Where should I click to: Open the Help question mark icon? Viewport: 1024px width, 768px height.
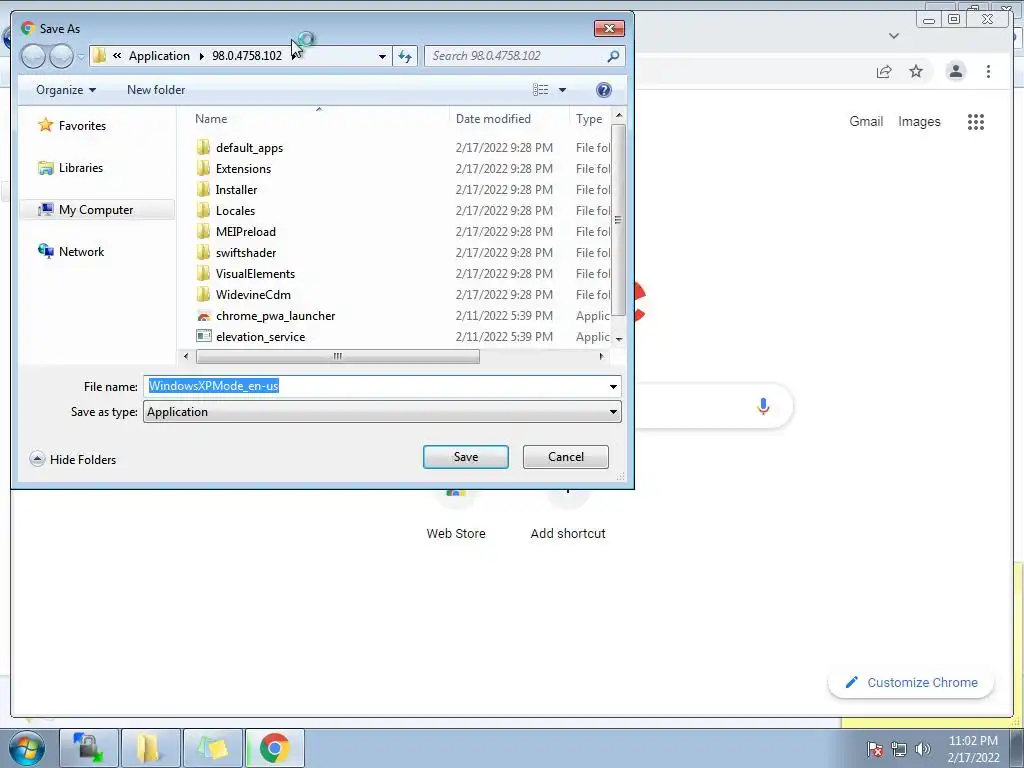604,90
